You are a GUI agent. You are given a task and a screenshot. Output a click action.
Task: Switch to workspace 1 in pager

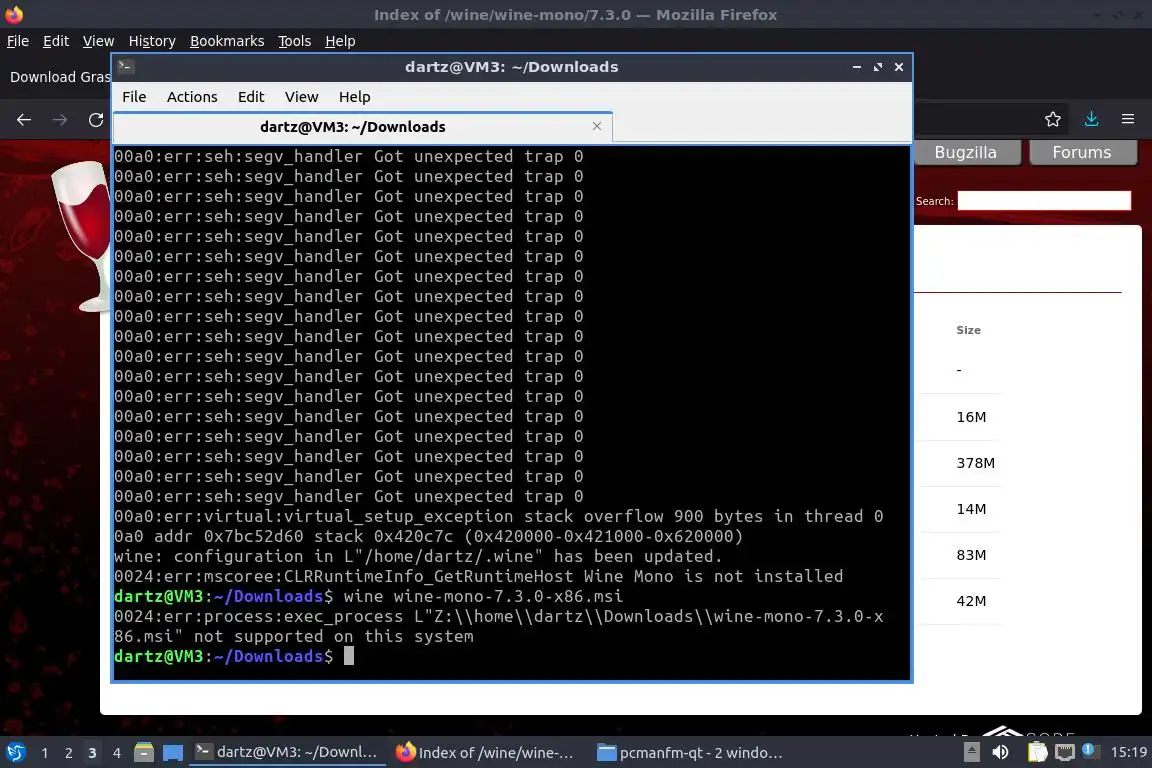click(45, 753)
